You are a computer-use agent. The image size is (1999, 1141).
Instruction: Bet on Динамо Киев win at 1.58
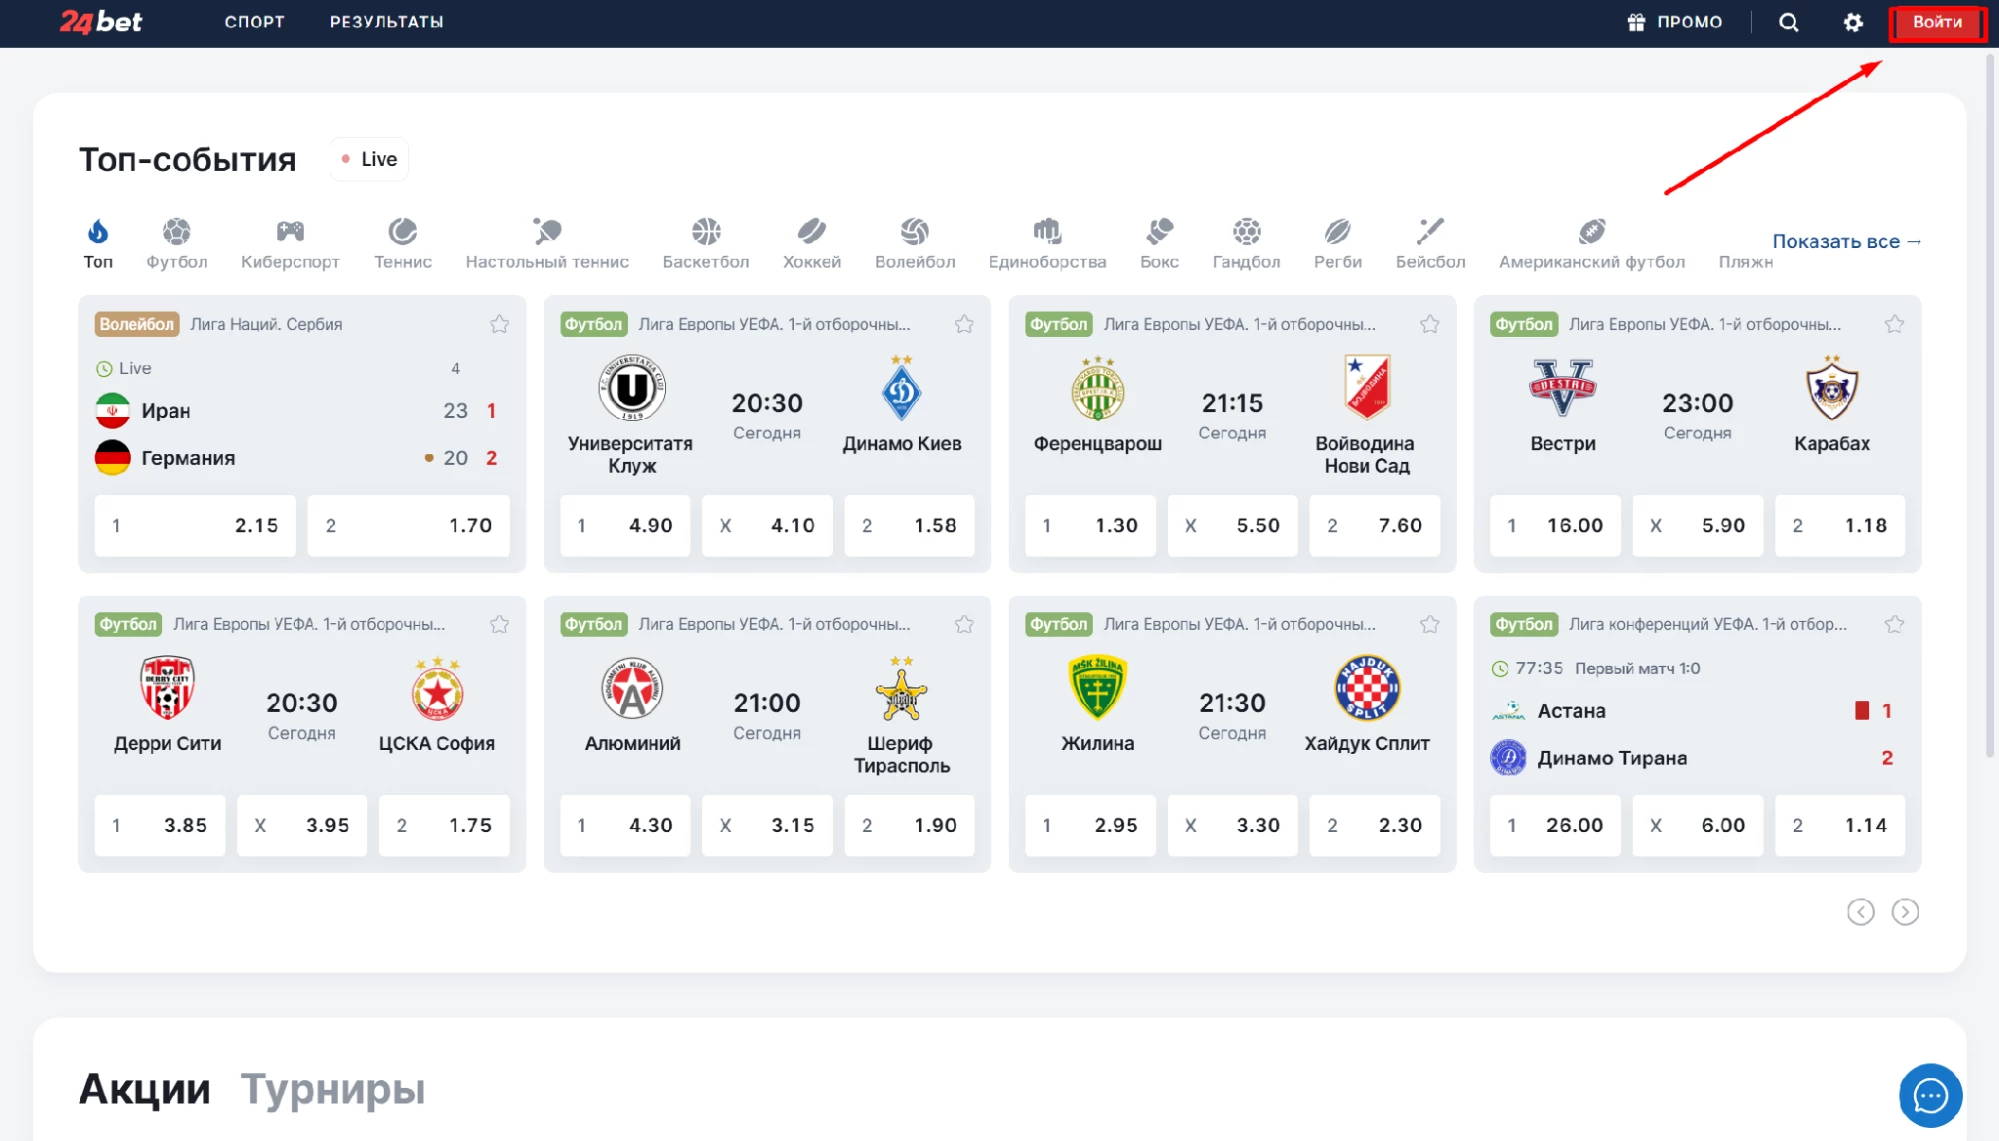coord(909,525)
